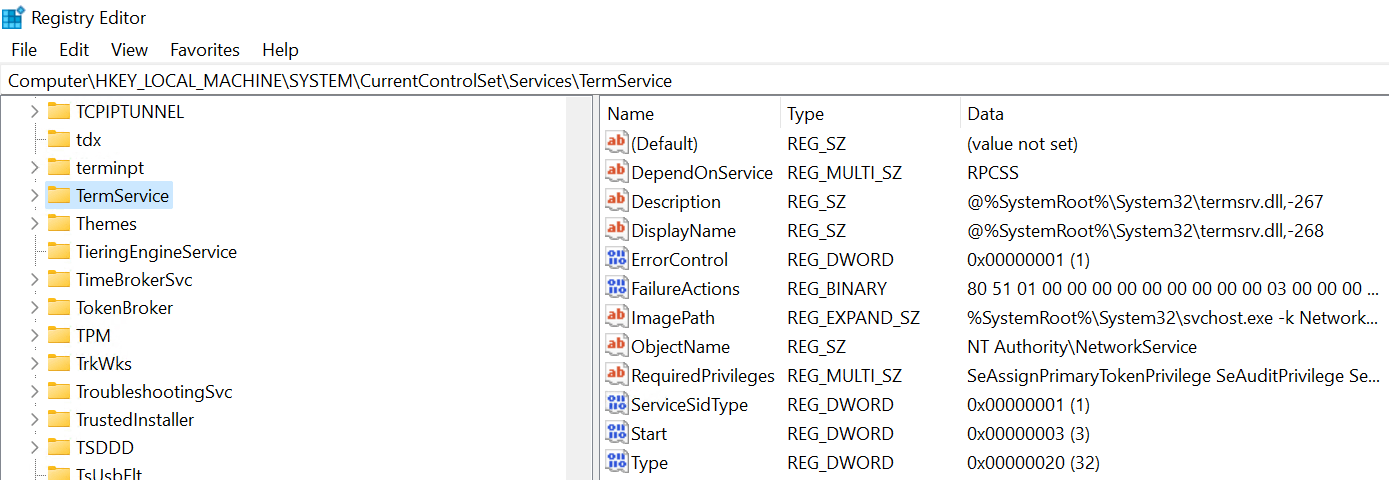Click the Registry Editor app icon in title bar

point(13,17)
